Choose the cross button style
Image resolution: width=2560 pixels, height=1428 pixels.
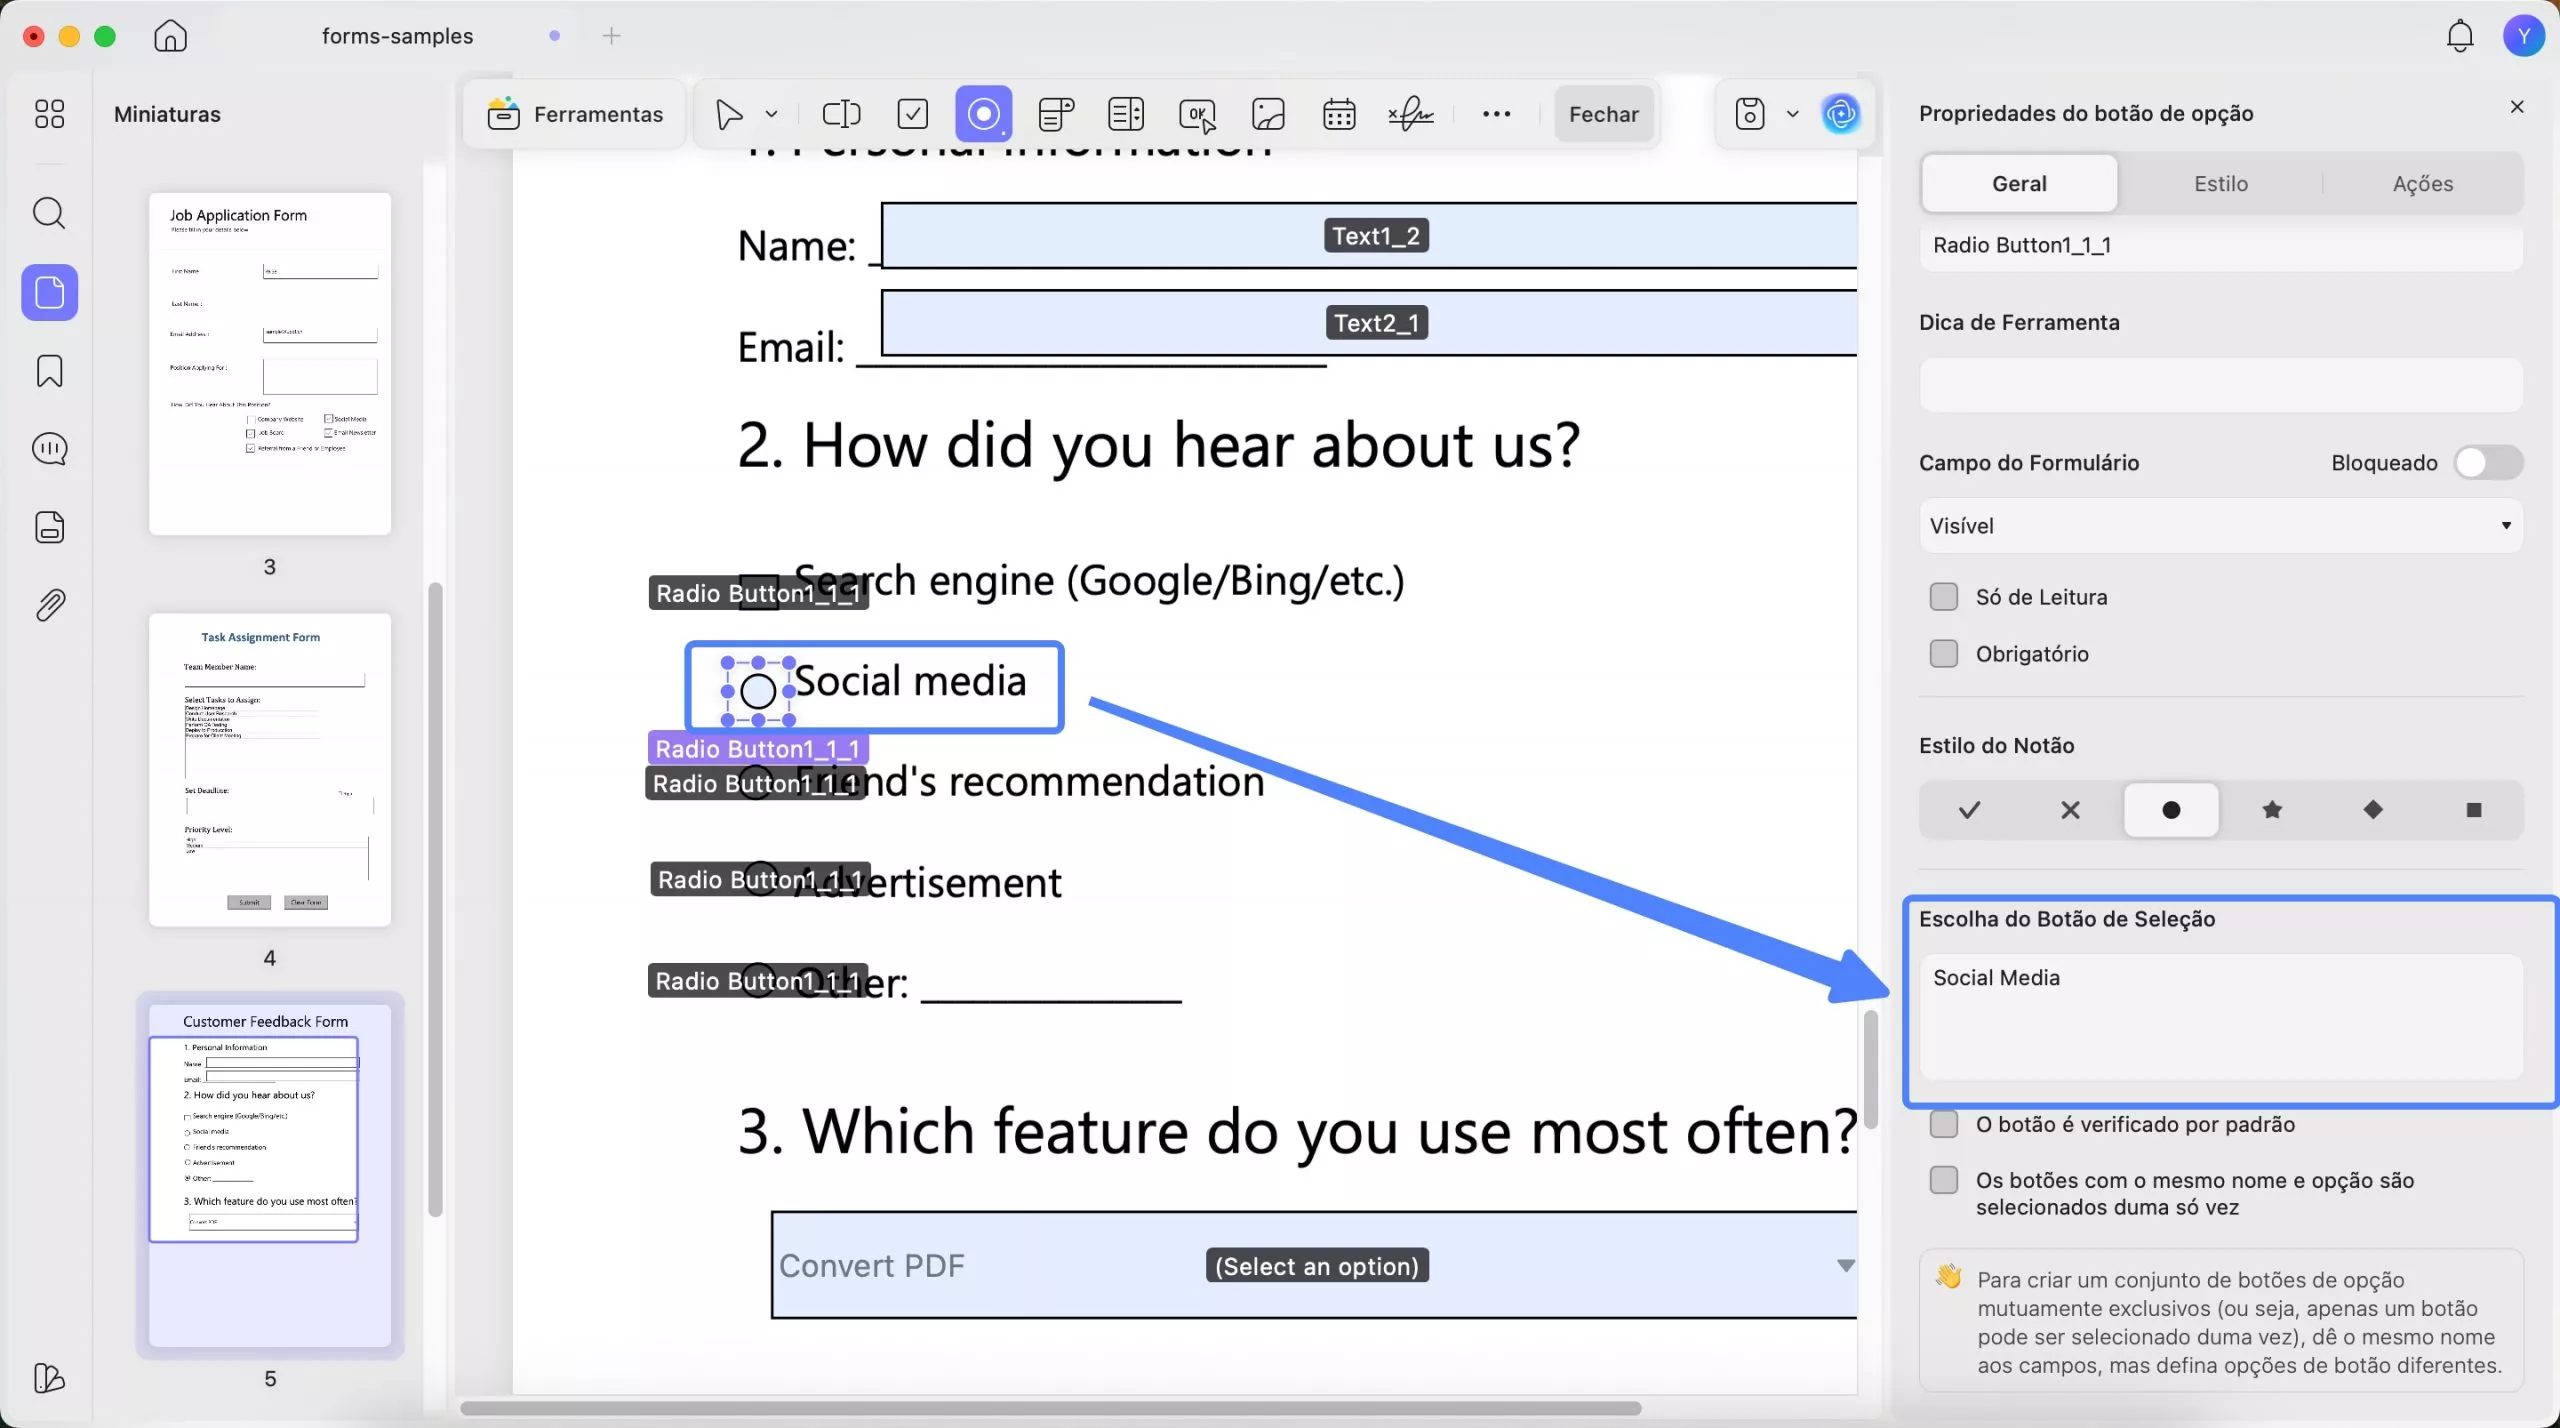click(x=2070, y=810)
